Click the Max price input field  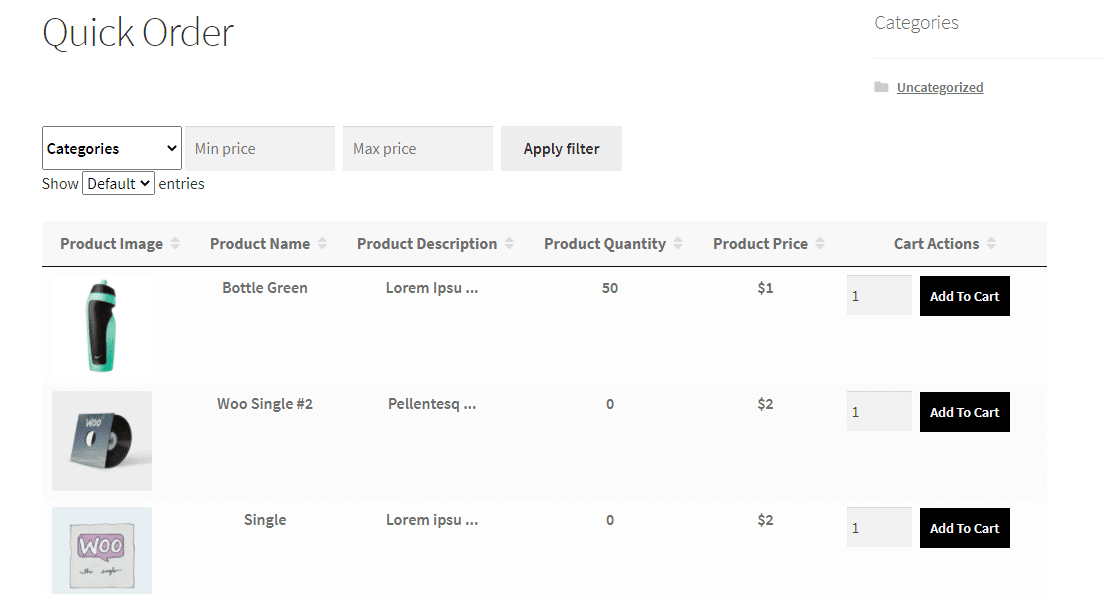point(417,147)
